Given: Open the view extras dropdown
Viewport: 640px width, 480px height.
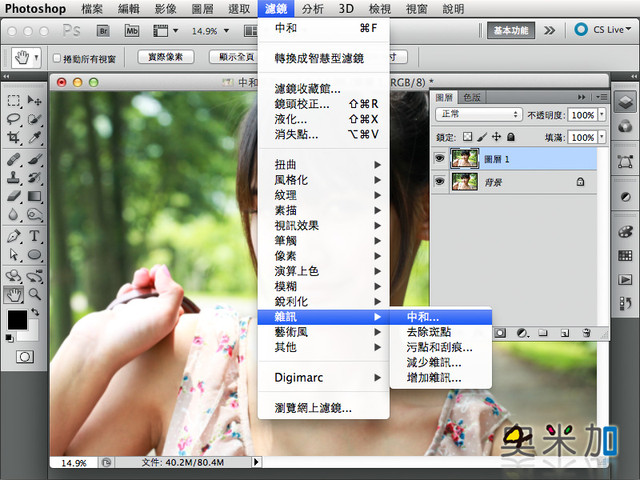Looking at the screenshot, I should point(176,31).
